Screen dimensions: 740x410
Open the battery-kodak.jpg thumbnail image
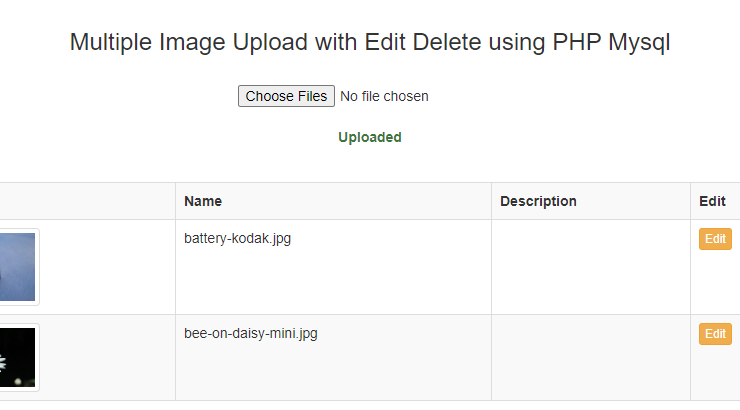point(17,267)
